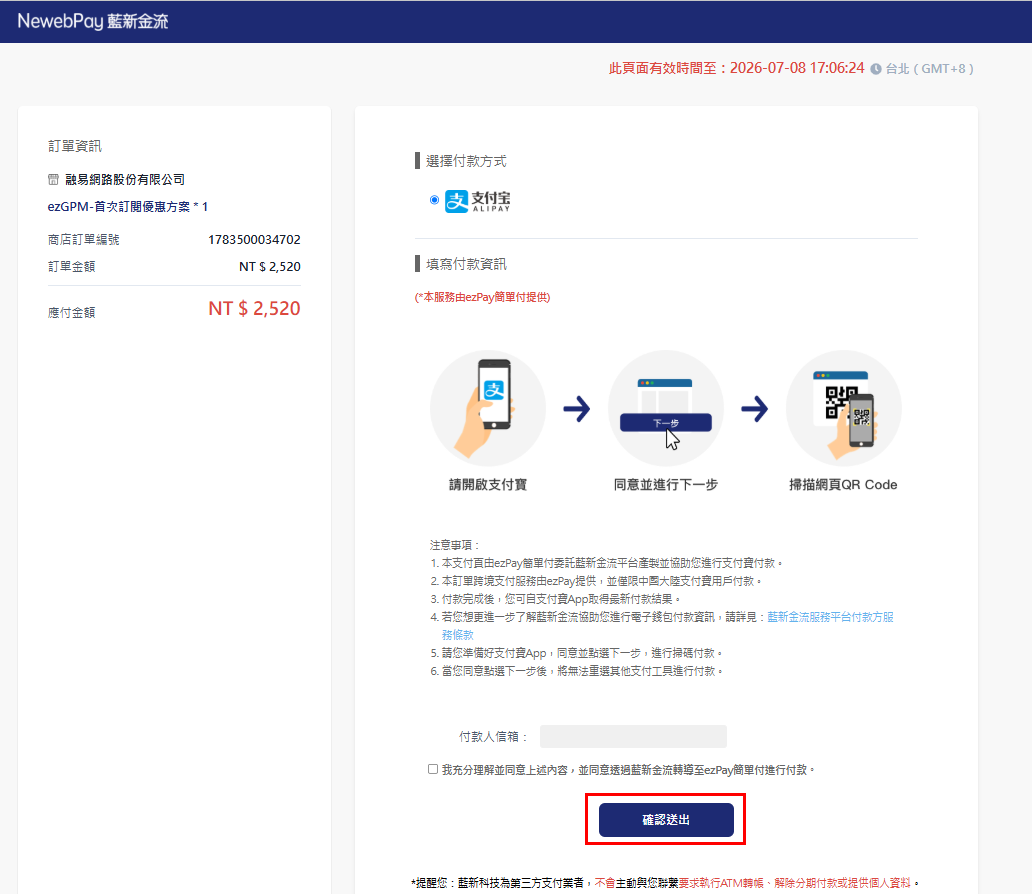Click the red 應付金額 NT $ 2,520 total
This screenshot has height=894, width=1032.
254,308
